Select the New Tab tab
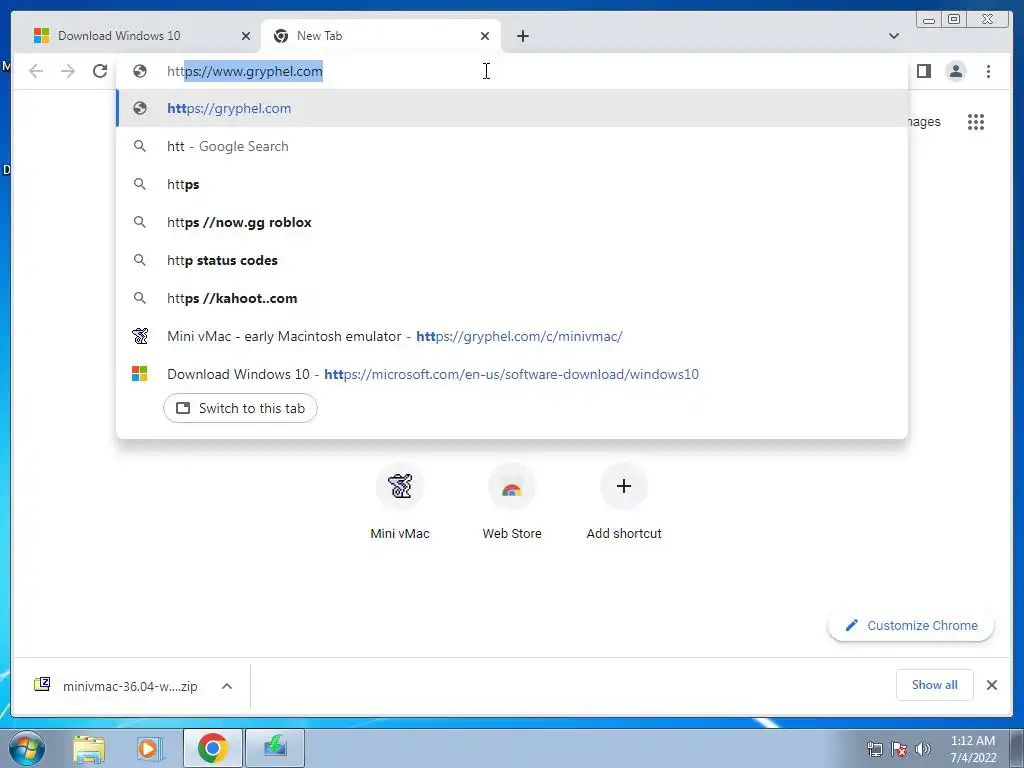The image size is (1024, 768). click(x=380, y=36)
